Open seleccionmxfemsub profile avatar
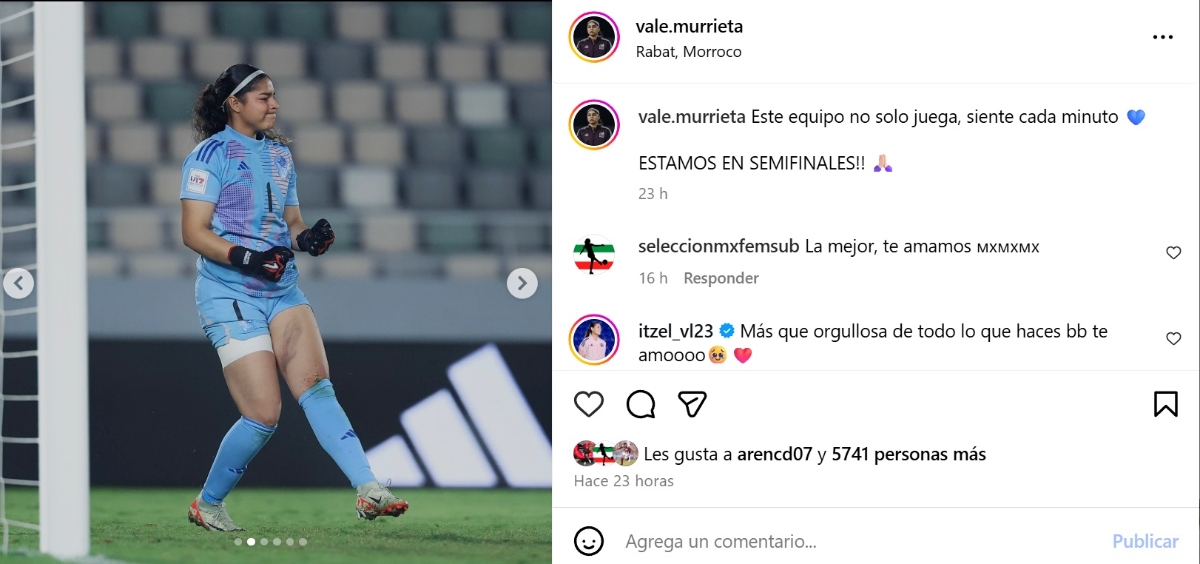The image size is (1200, 564). [x=595, y=255]
